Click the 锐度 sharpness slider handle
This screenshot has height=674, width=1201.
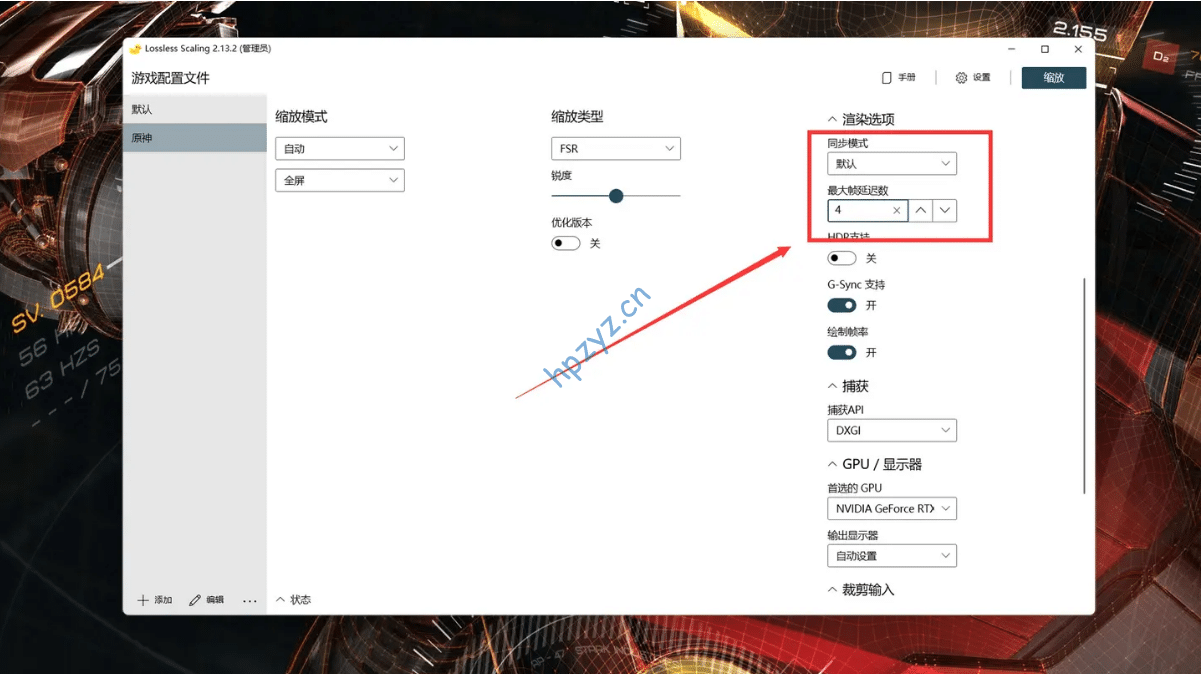point(616,196)
